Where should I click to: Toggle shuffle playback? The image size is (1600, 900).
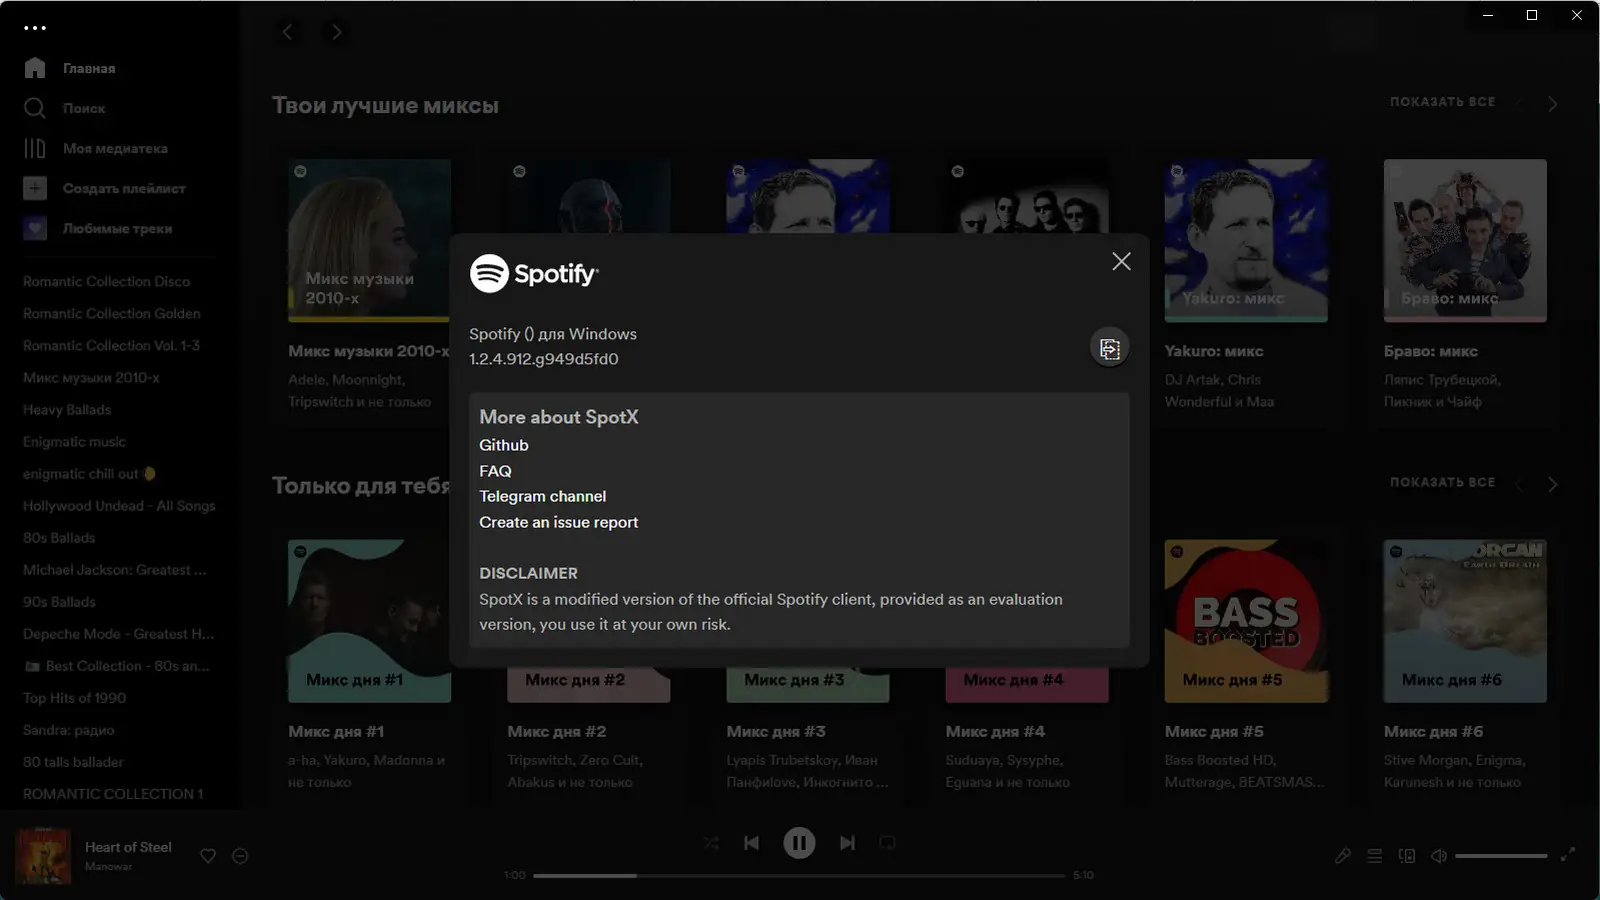[711, 843]
